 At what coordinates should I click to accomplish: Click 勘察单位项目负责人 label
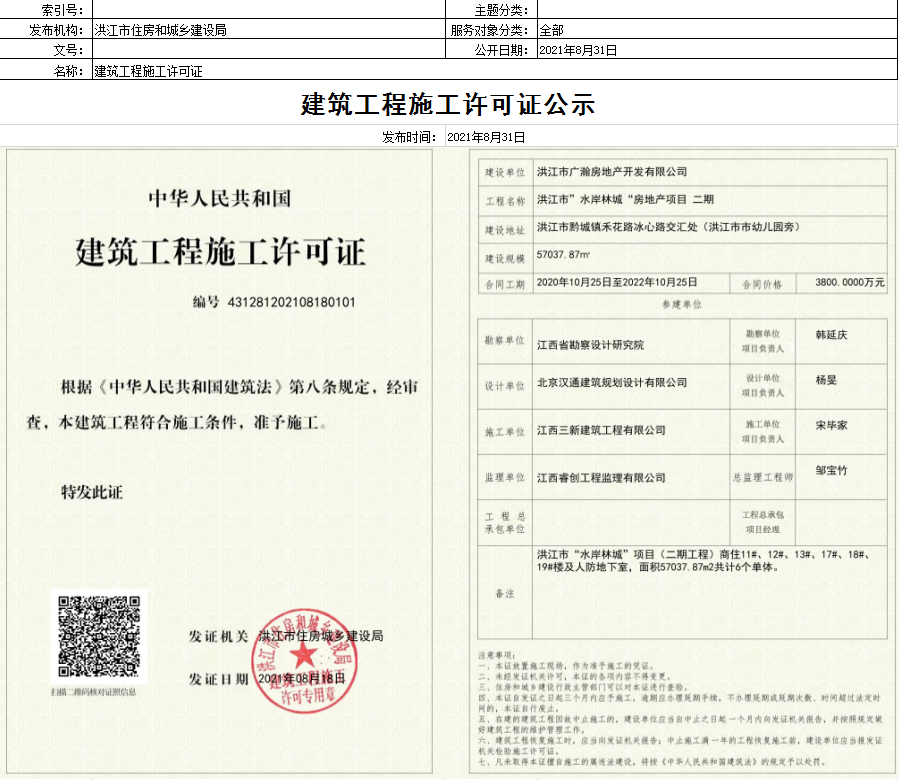click(763, 341)
